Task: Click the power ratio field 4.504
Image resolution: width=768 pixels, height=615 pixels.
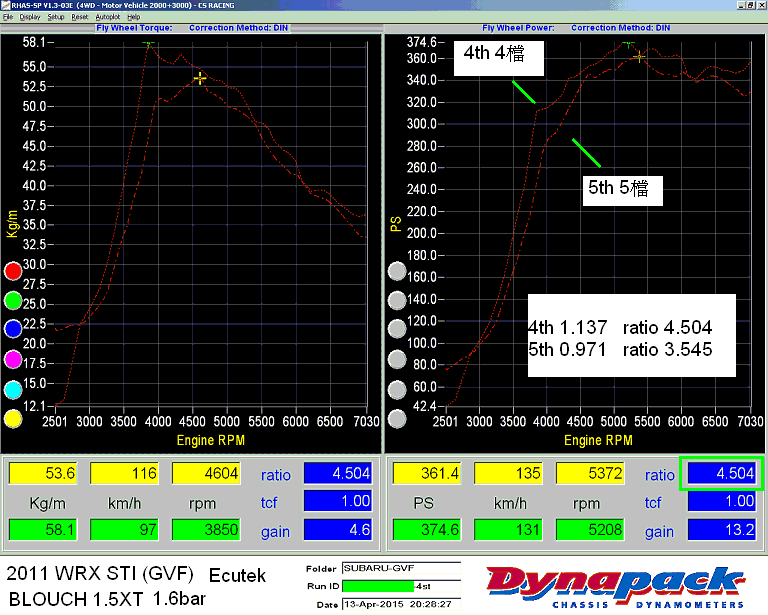Action: click(x=722, y=473)
